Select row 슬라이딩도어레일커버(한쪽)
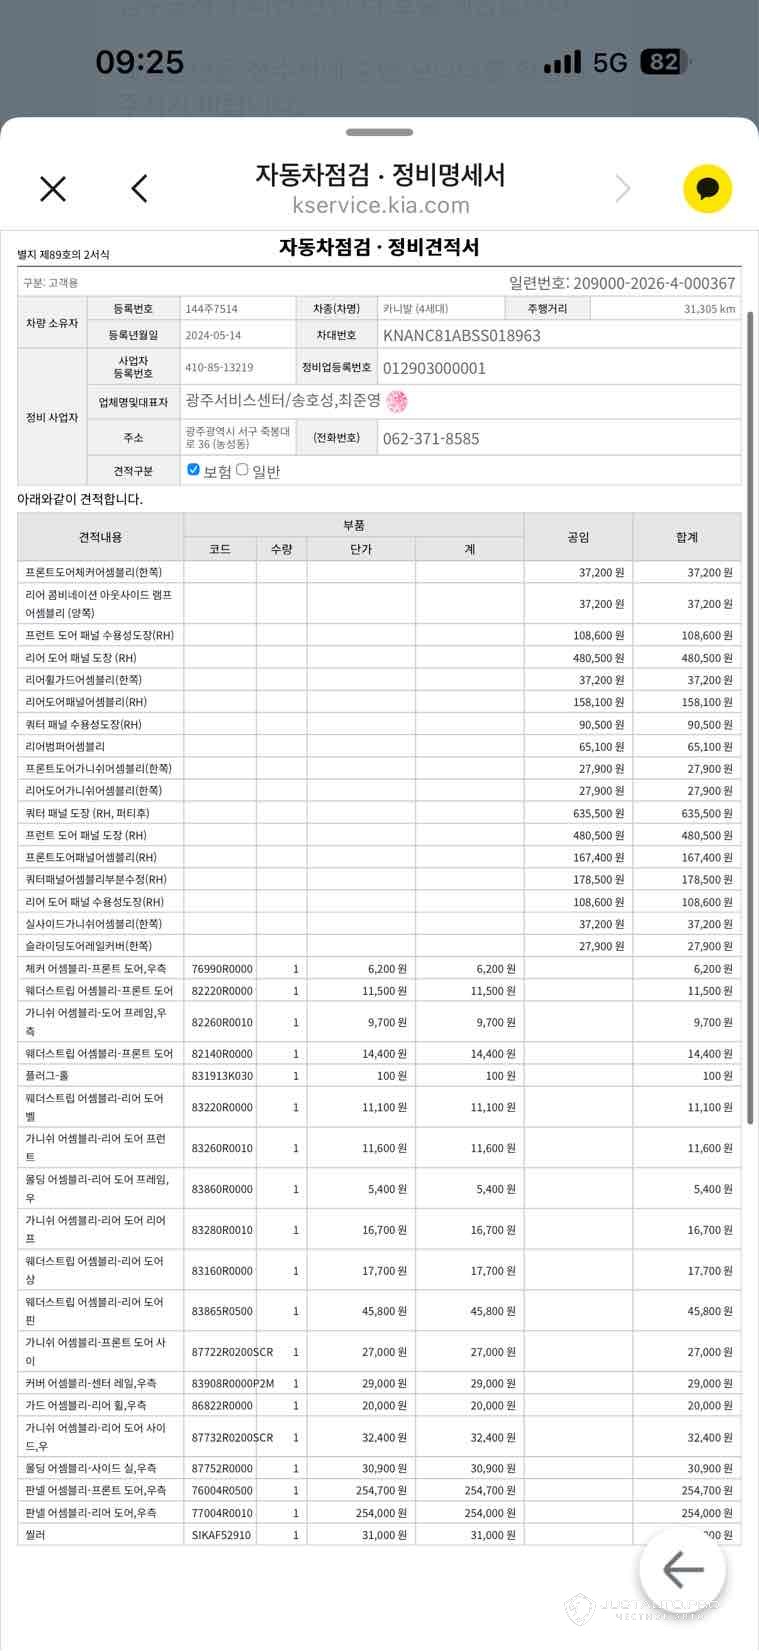 click(379, 946)
